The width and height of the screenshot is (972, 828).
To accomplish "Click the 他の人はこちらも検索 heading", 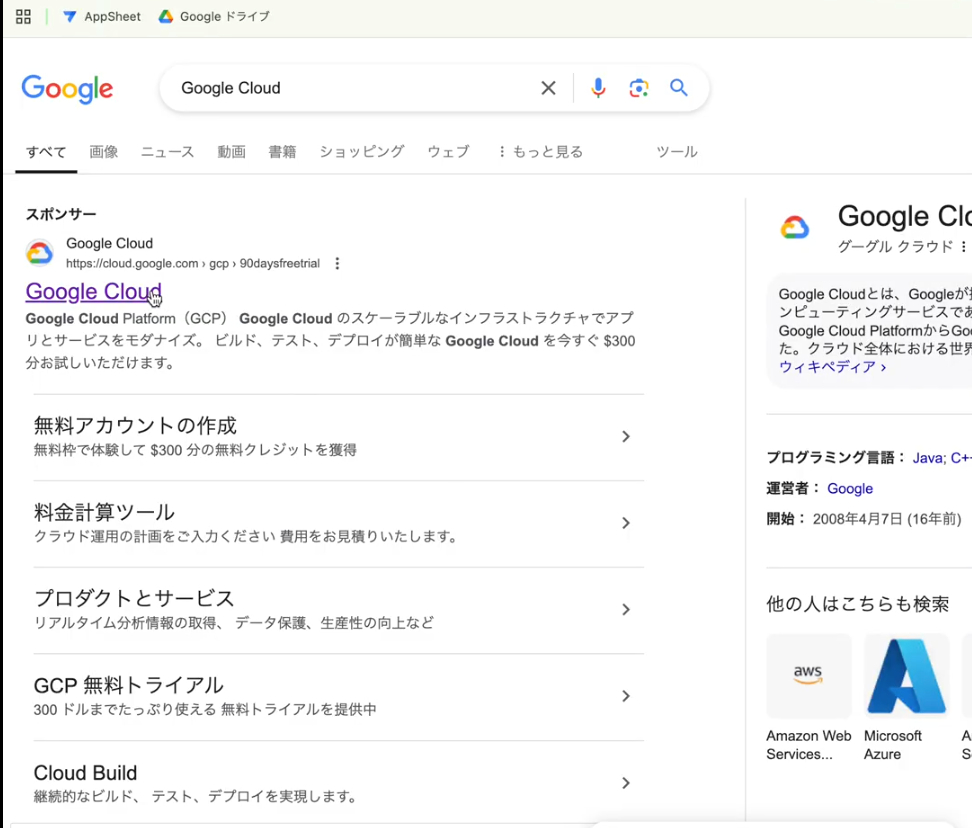I will 857,604.
